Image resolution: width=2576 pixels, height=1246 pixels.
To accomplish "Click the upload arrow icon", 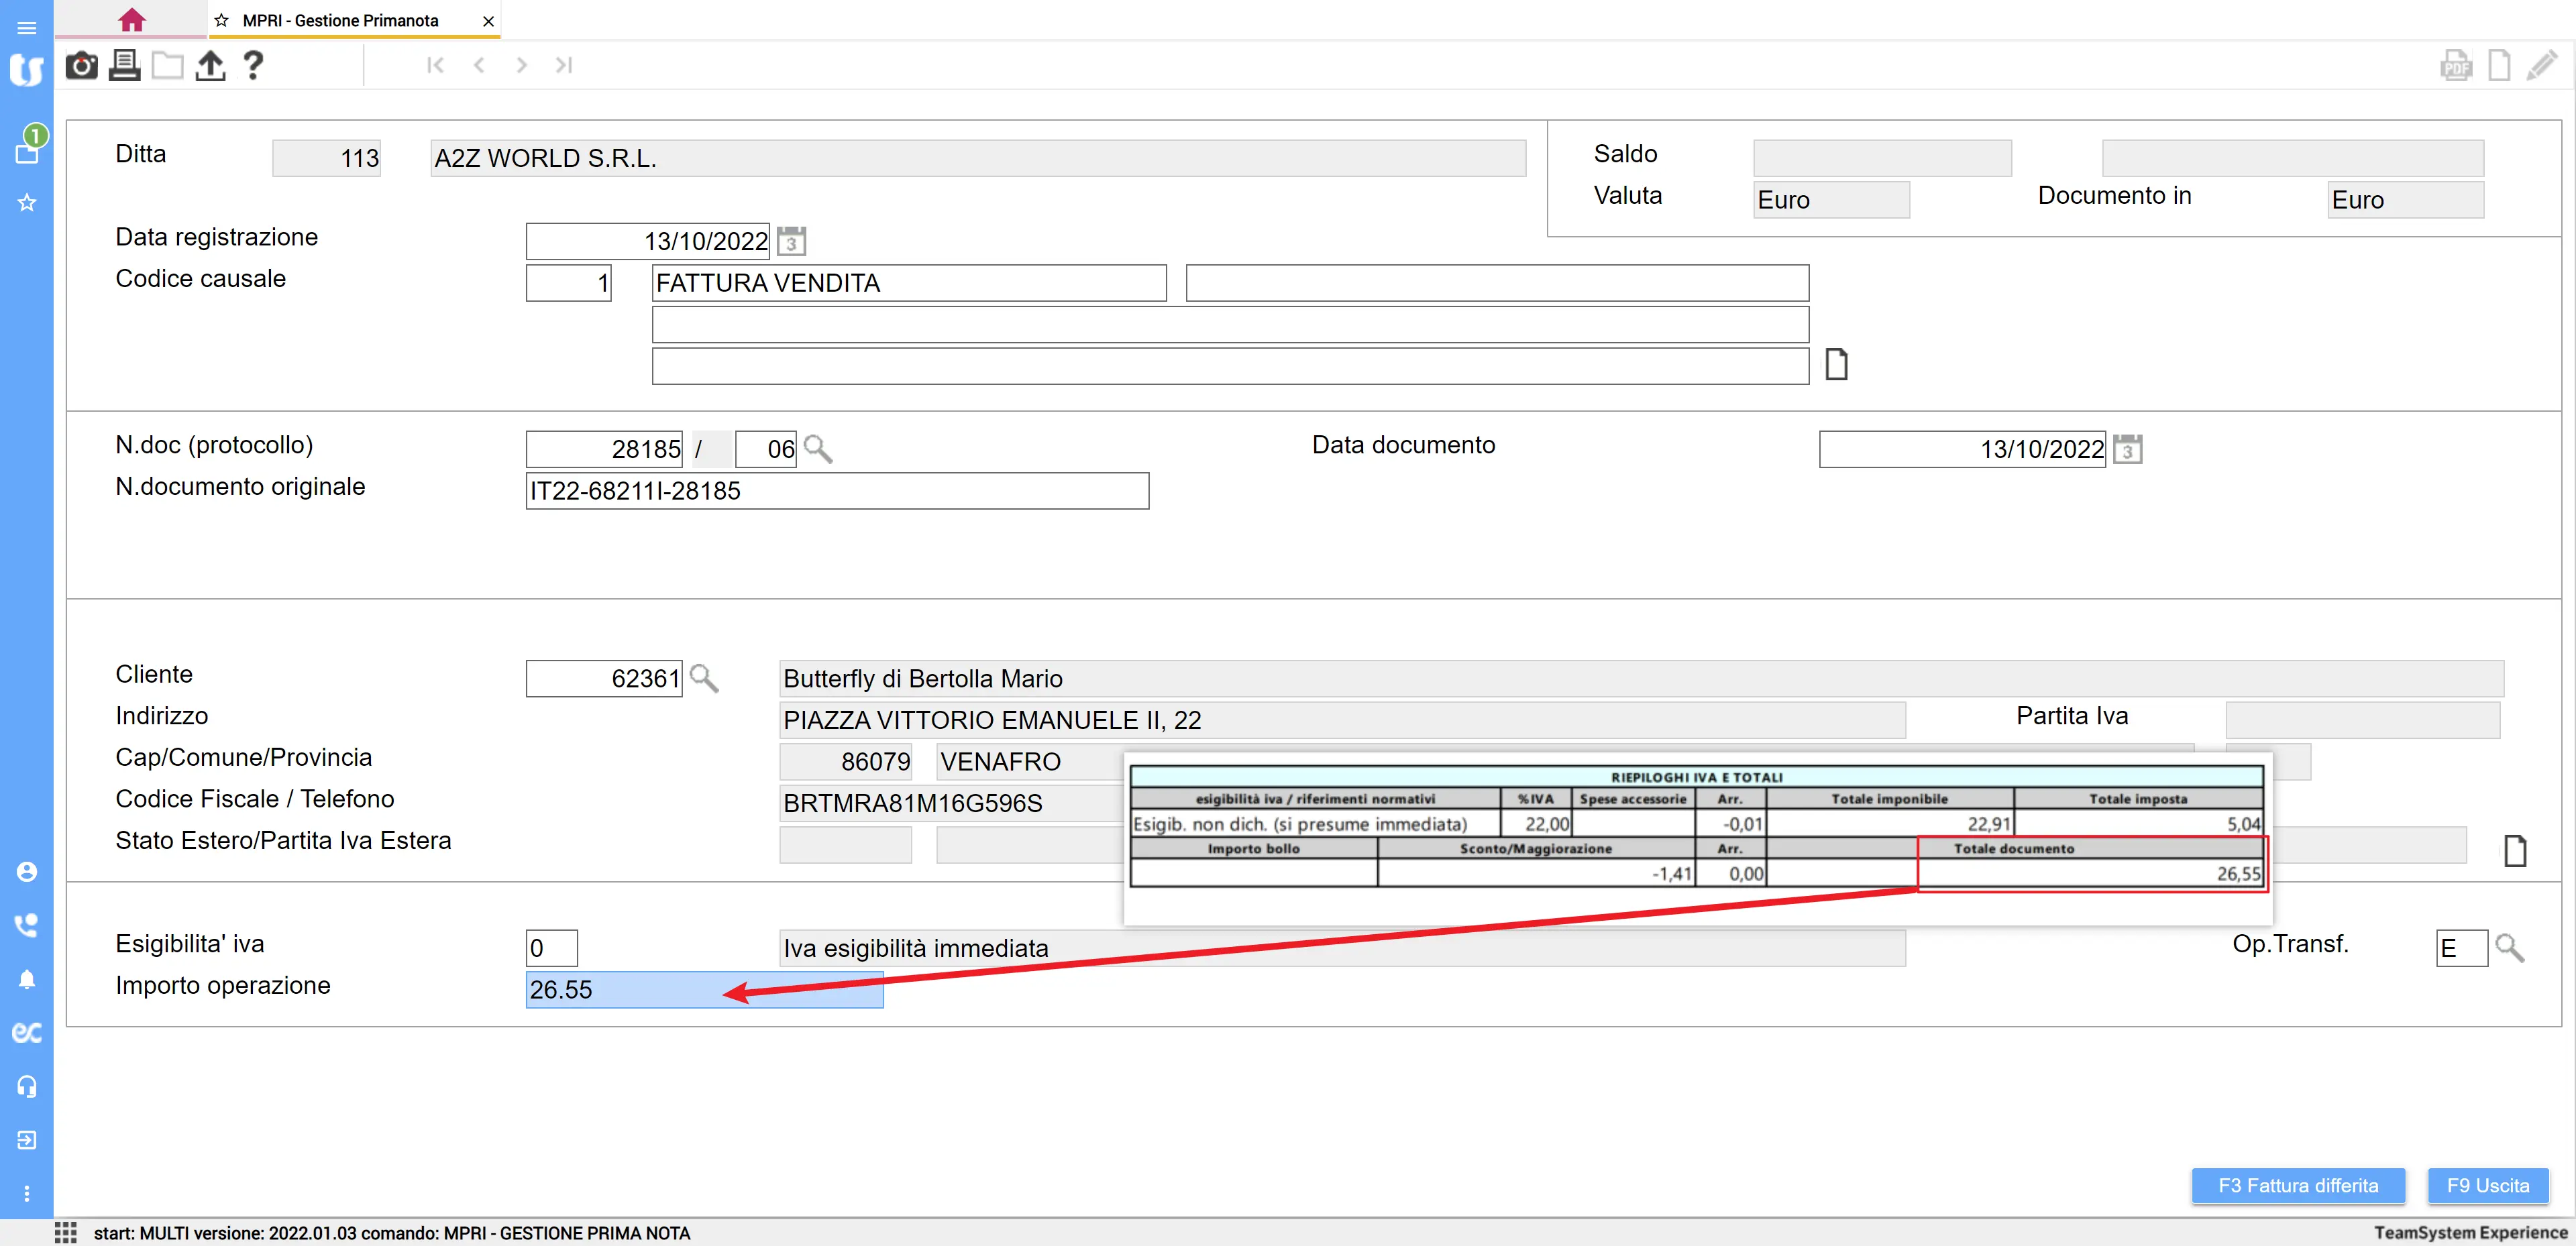I will [210, 66].
